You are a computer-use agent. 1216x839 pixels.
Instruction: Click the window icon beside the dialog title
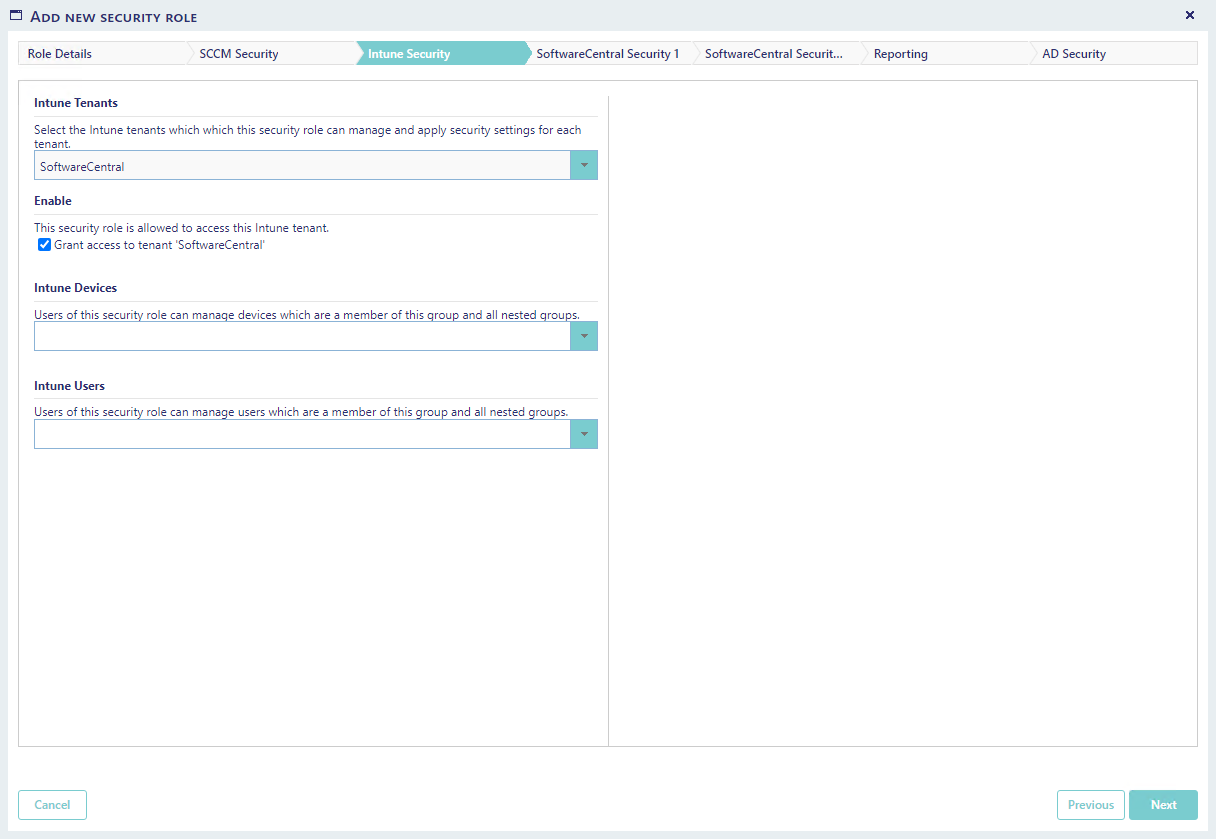pyautogui.click(x=16, y=16)
